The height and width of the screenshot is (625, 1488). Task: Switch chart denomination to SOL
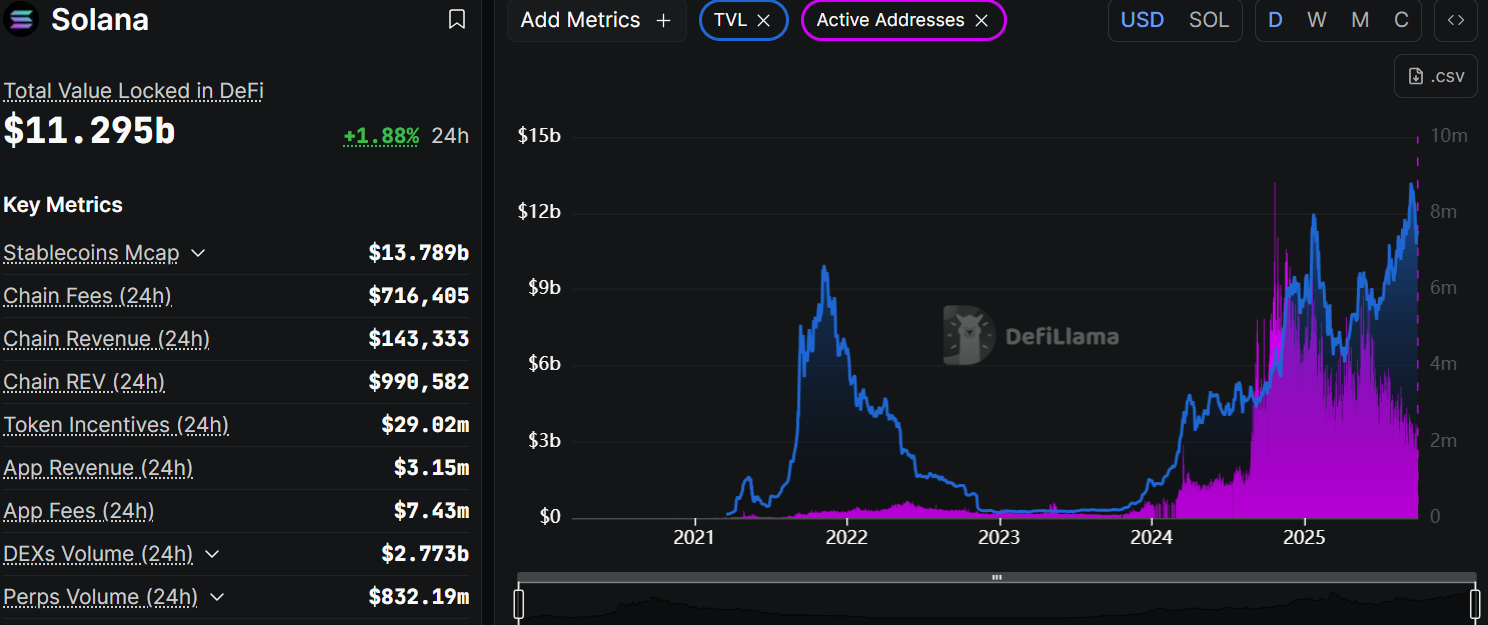(1209, 20)
